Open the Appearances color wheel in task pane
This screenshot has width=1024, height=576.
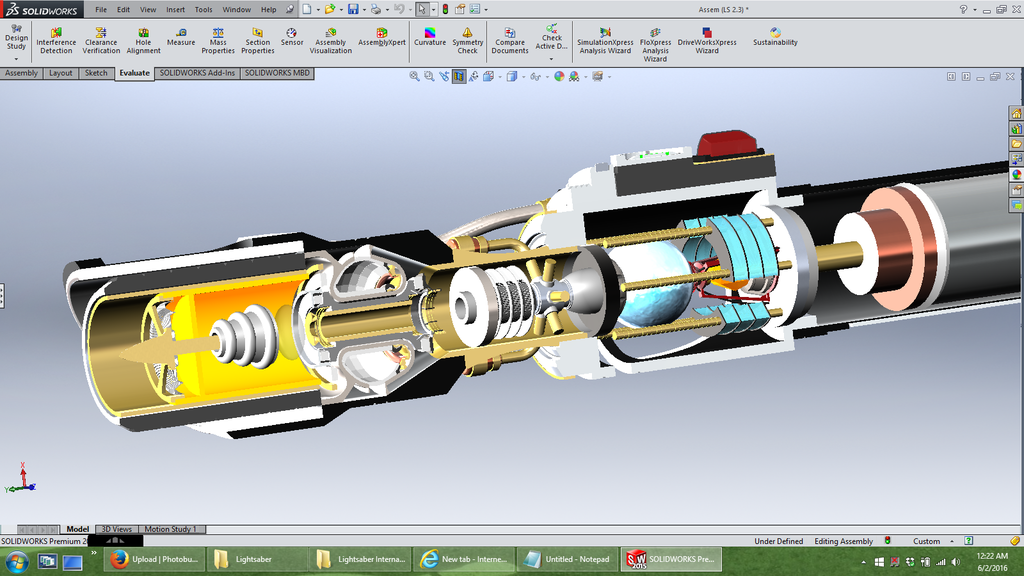[x=1016, y=174]
